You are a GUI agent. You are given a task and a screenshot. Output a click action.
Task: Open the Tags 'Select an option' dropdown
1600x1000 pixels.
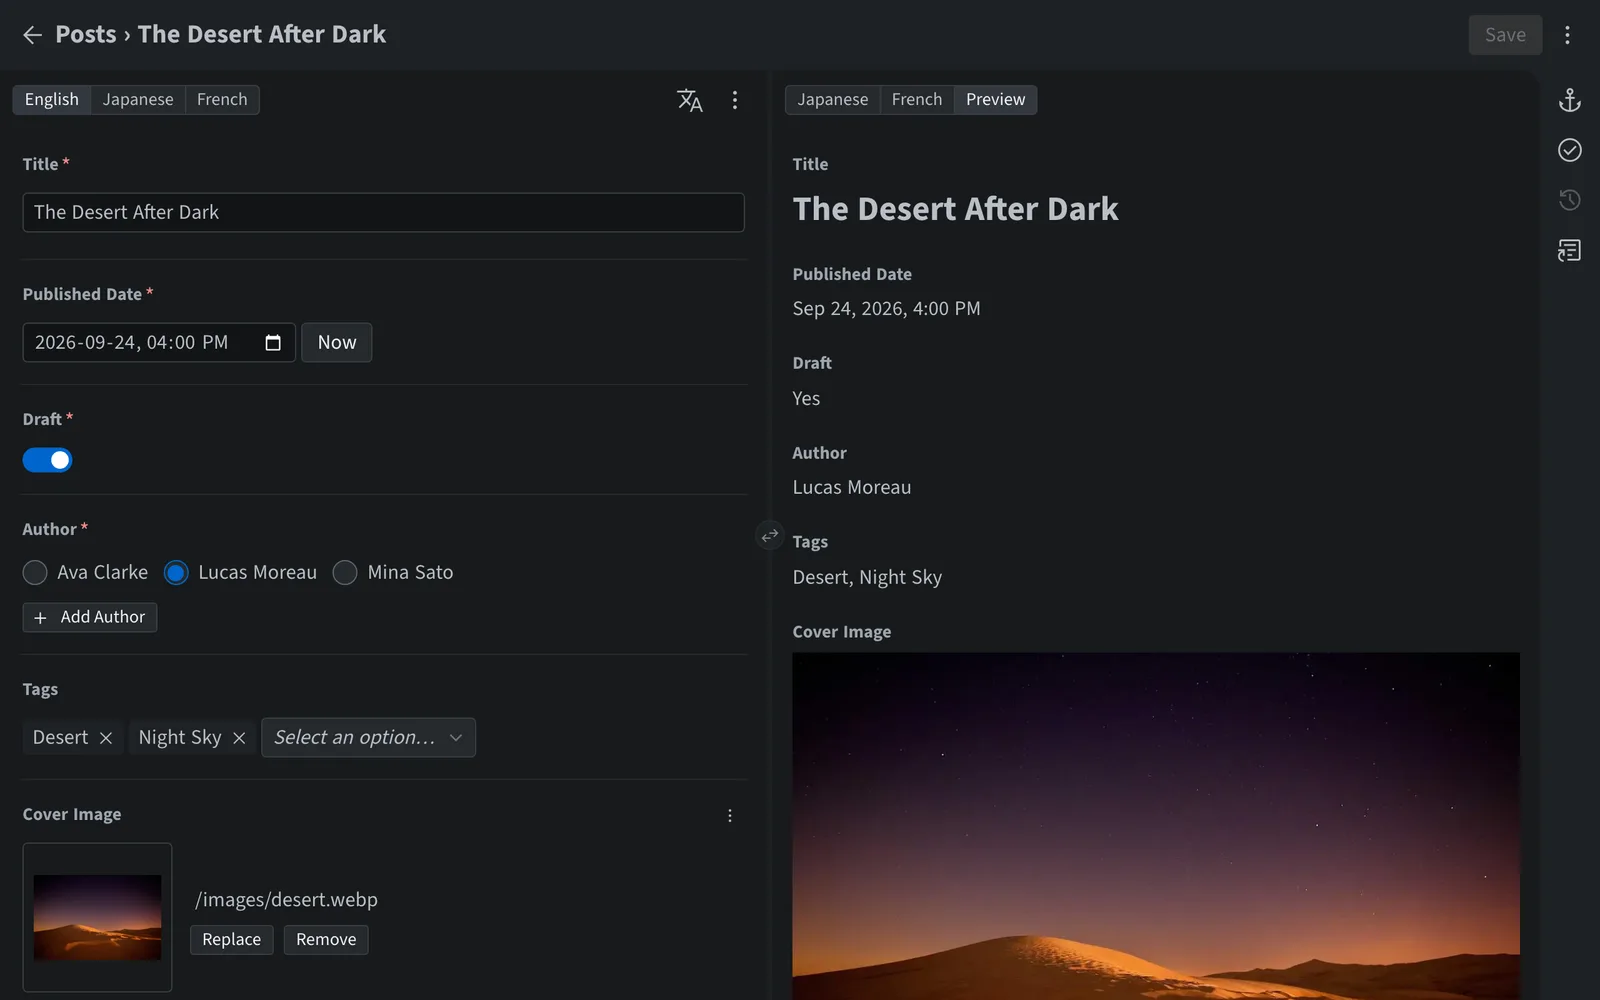click(x=368, y=738)
